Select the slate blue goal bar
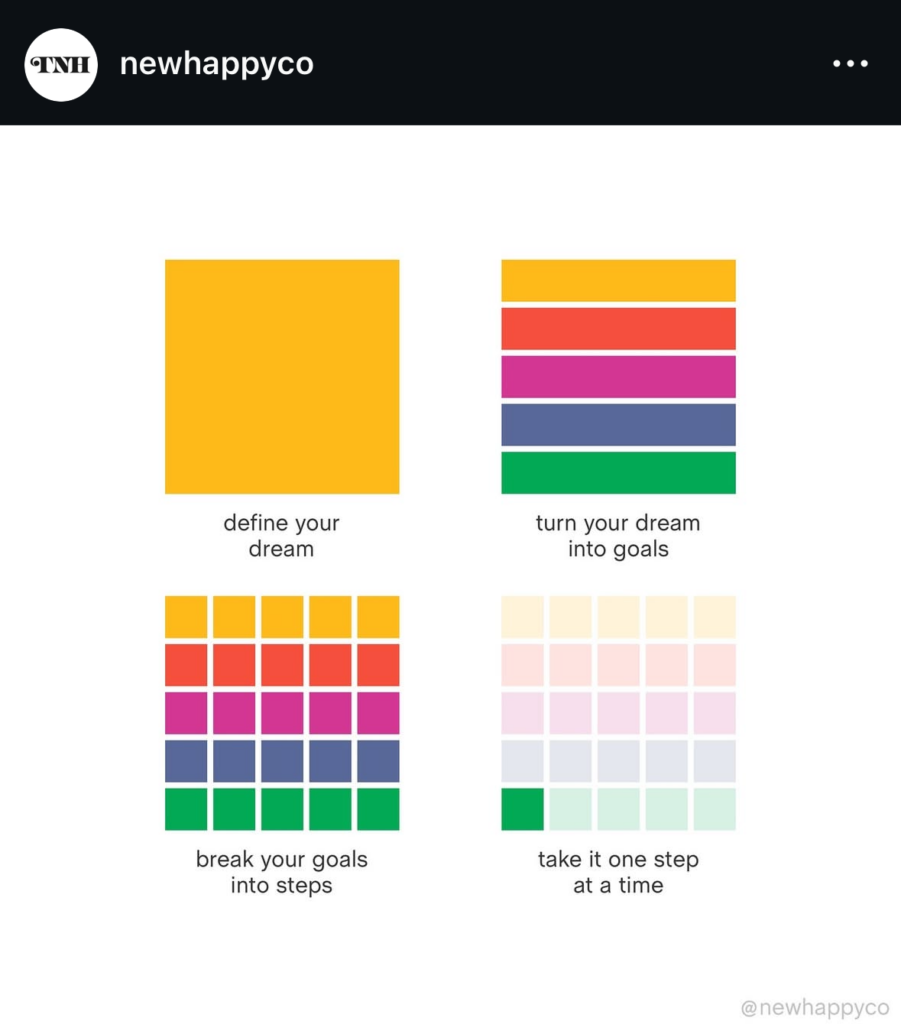 coord(618,424)
